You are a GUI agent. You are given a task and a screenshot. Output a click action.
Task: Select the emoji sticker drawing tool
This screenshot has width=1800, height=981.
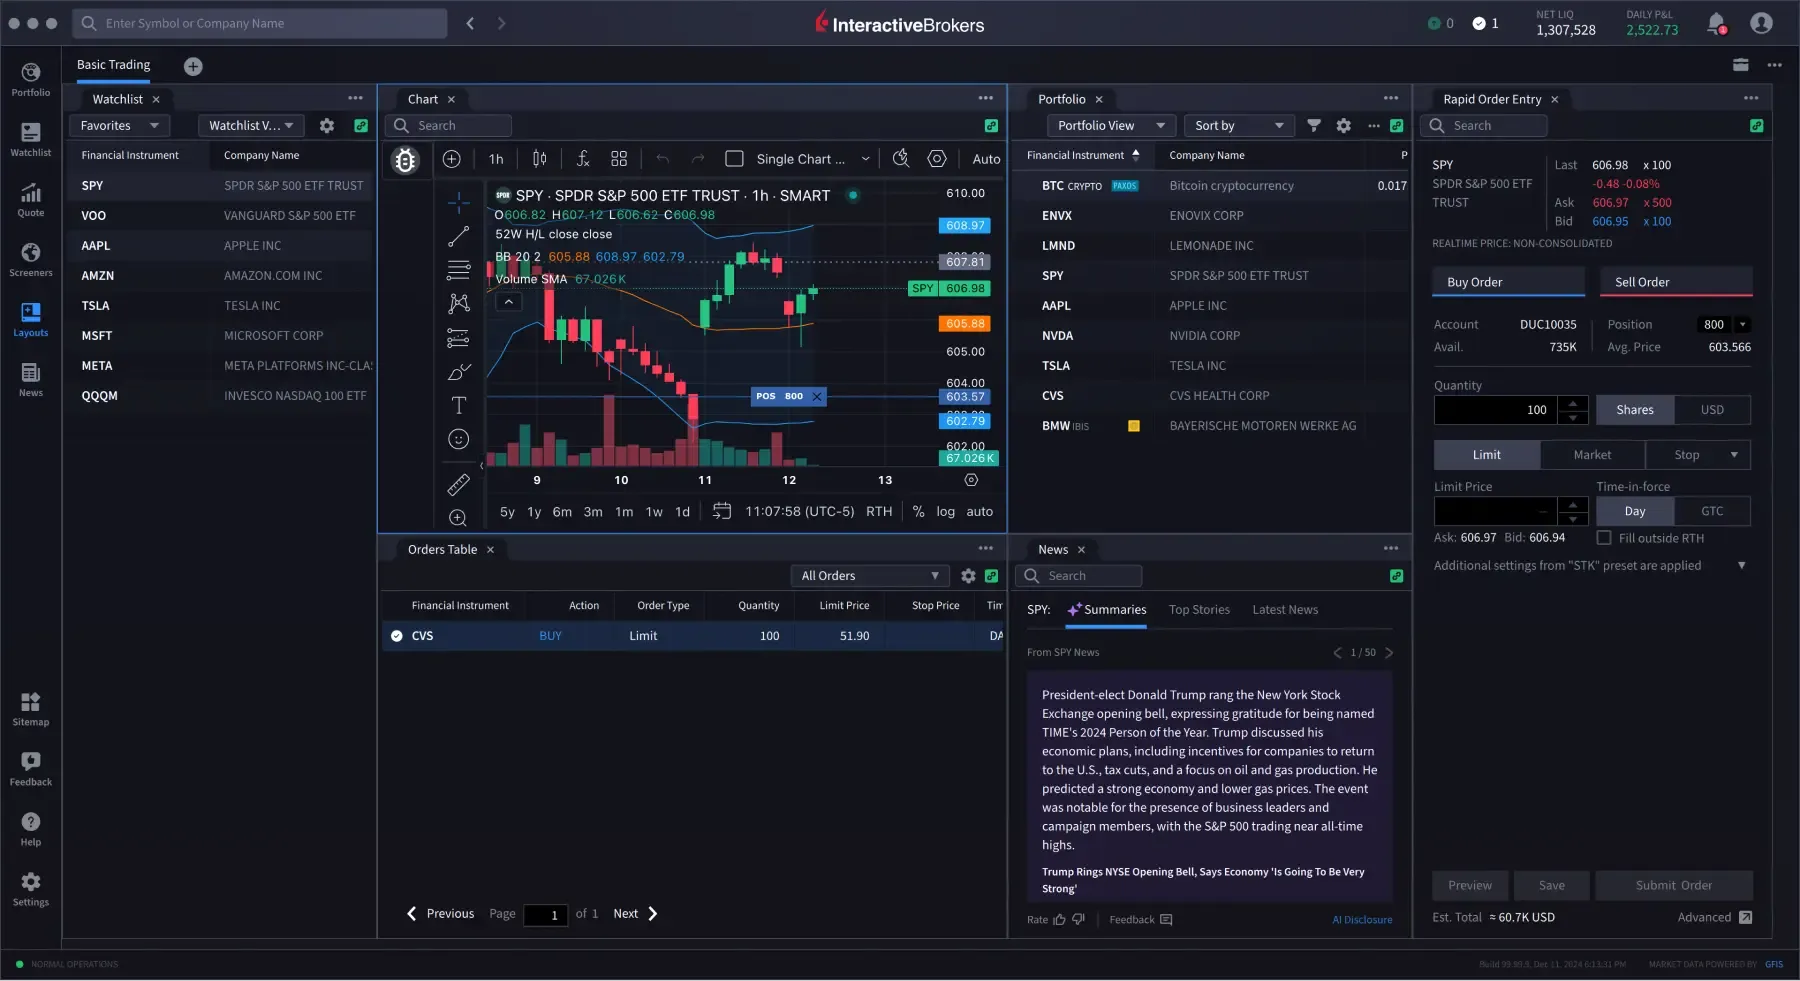coord(458,439)
